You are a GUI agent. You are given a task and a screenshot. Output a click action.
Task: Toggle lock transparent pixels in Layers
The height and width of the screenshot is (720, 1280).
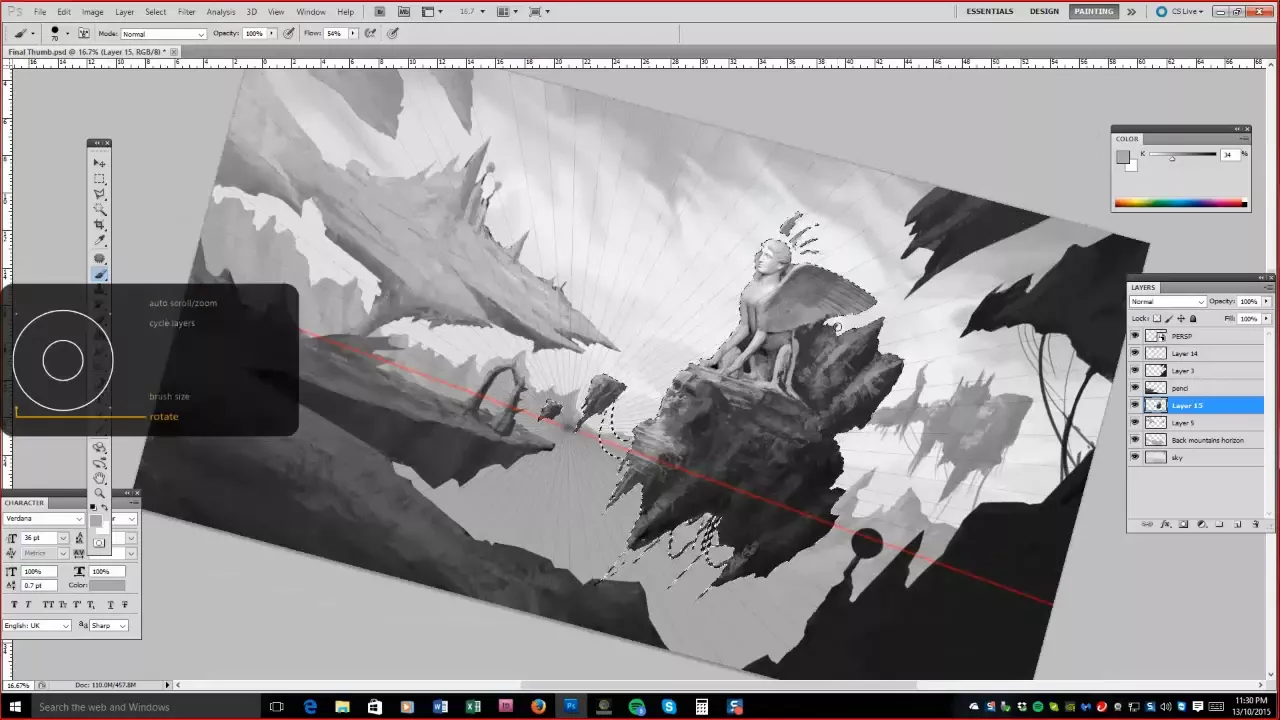[x=1157, y=318]
